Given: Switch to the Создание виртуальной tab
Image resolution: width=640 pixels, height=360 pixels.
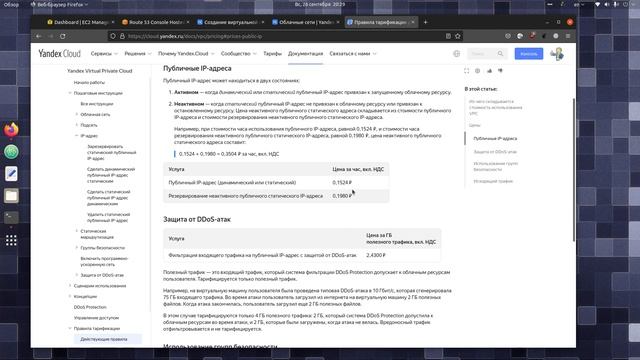Looking at the screenshot, I should coord(230,22).
